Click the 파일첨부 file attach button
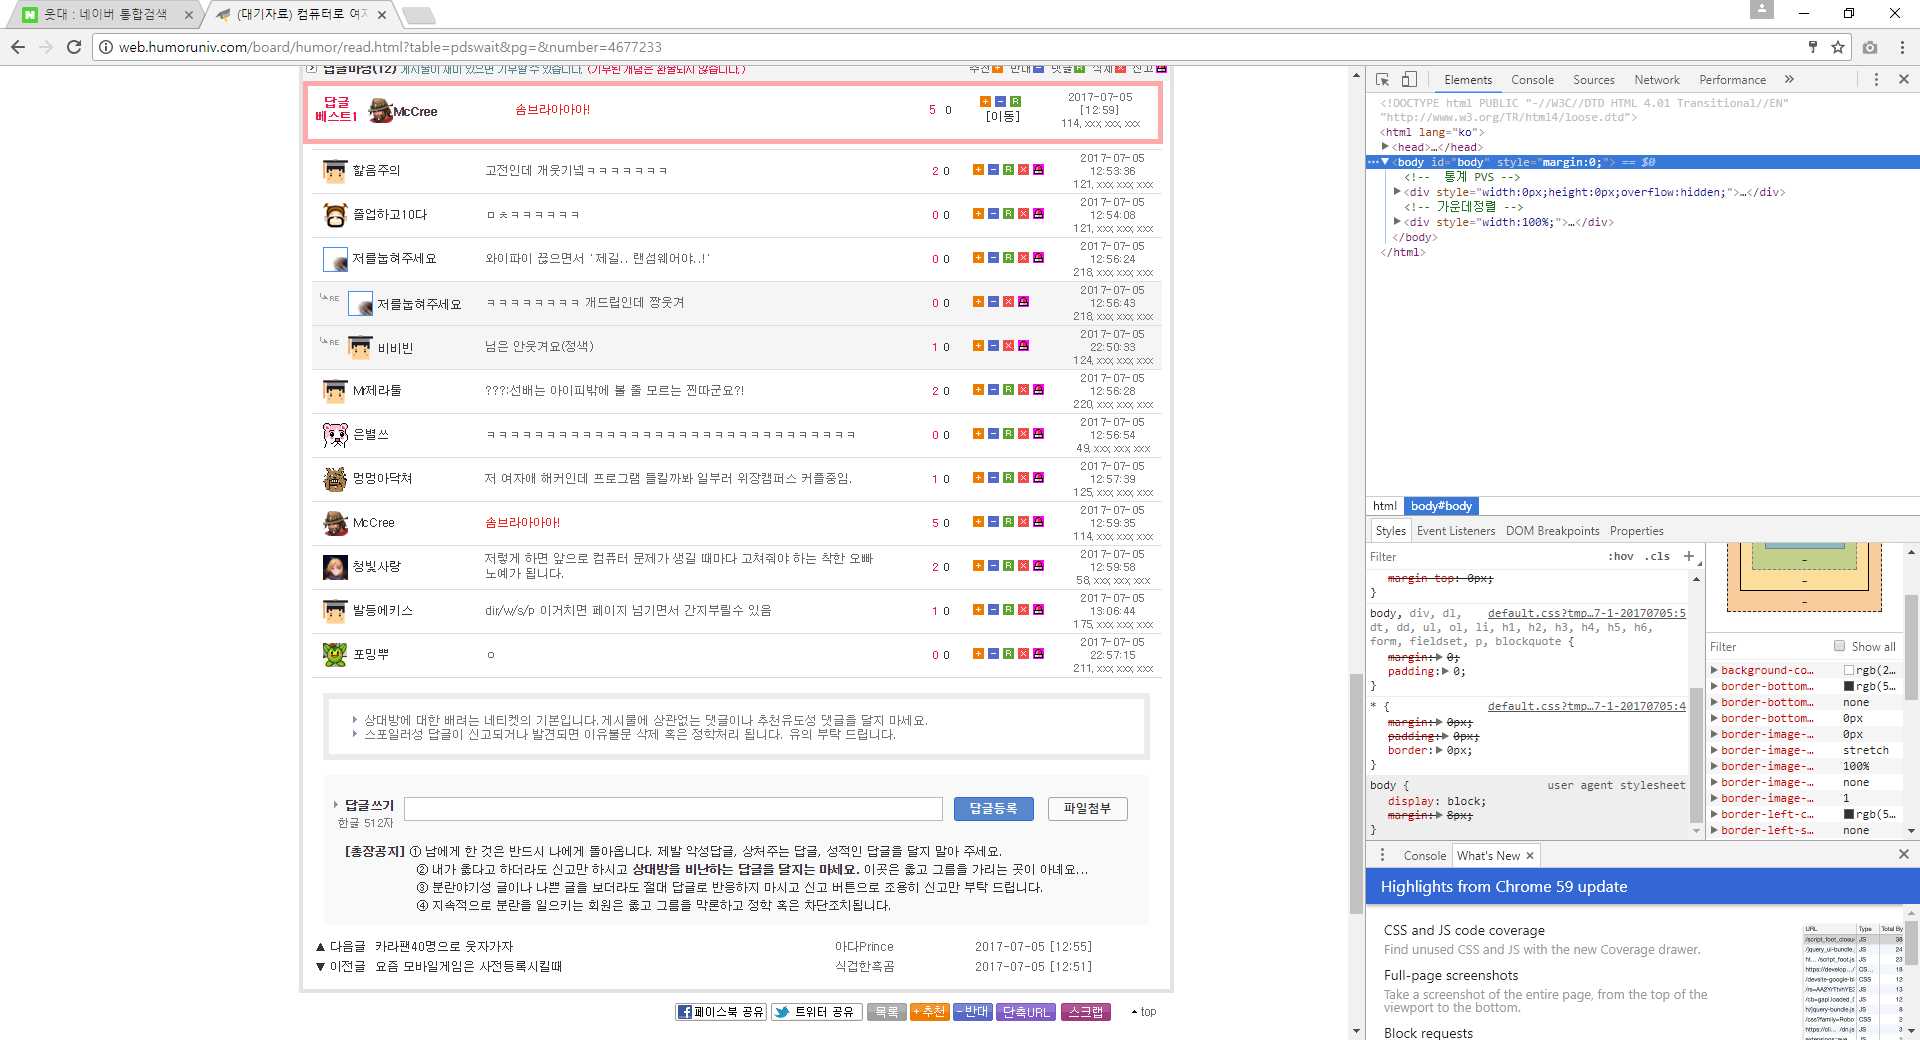 (x=1087, y=808)
